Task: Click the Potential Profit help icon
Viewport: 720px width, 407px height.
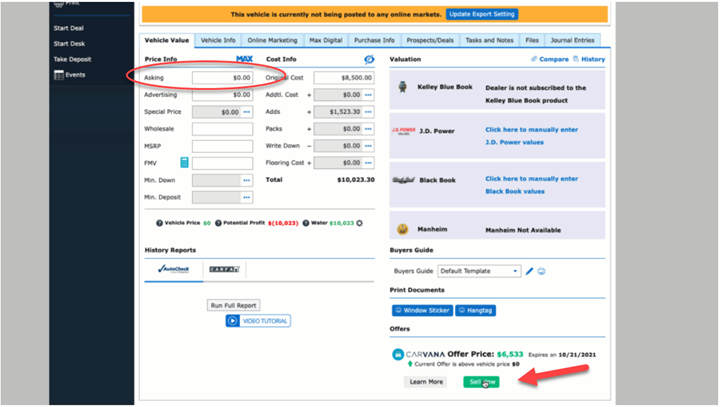Action: (x=218, y=223)
